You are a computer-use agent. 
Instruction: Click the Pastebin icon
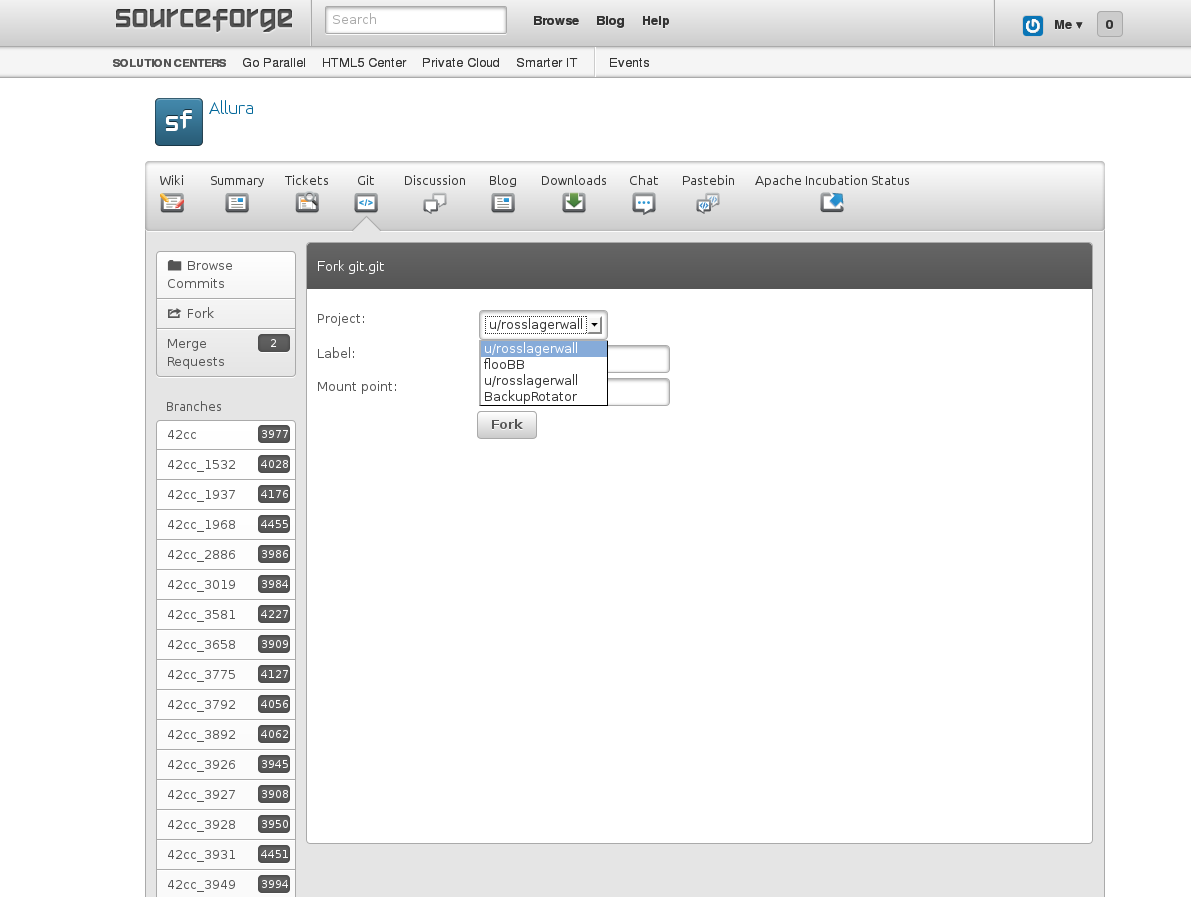pyautogui.click(x=708, y=203)
